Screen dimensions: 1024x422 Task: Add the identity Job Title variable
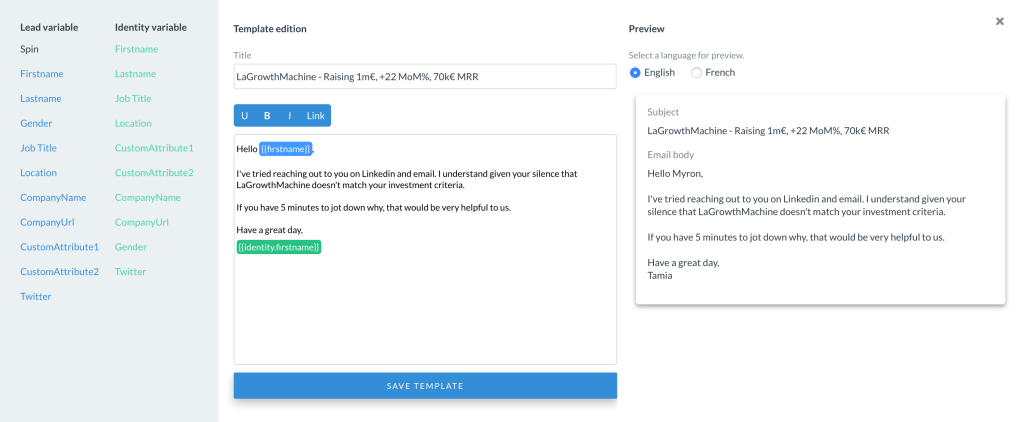pos(133,99)
